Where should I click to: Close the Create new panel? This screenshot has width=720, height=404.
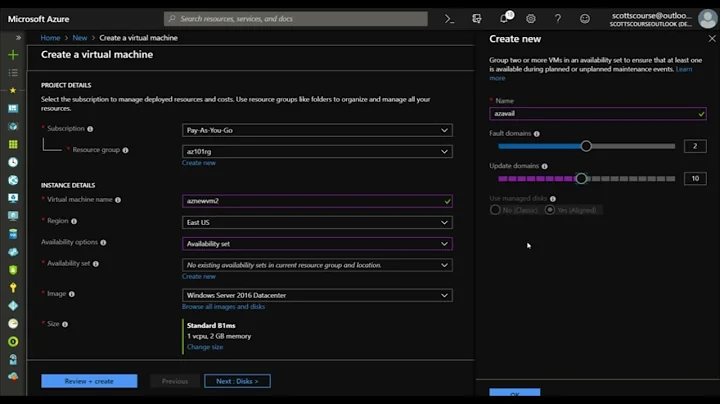[712, 39]
